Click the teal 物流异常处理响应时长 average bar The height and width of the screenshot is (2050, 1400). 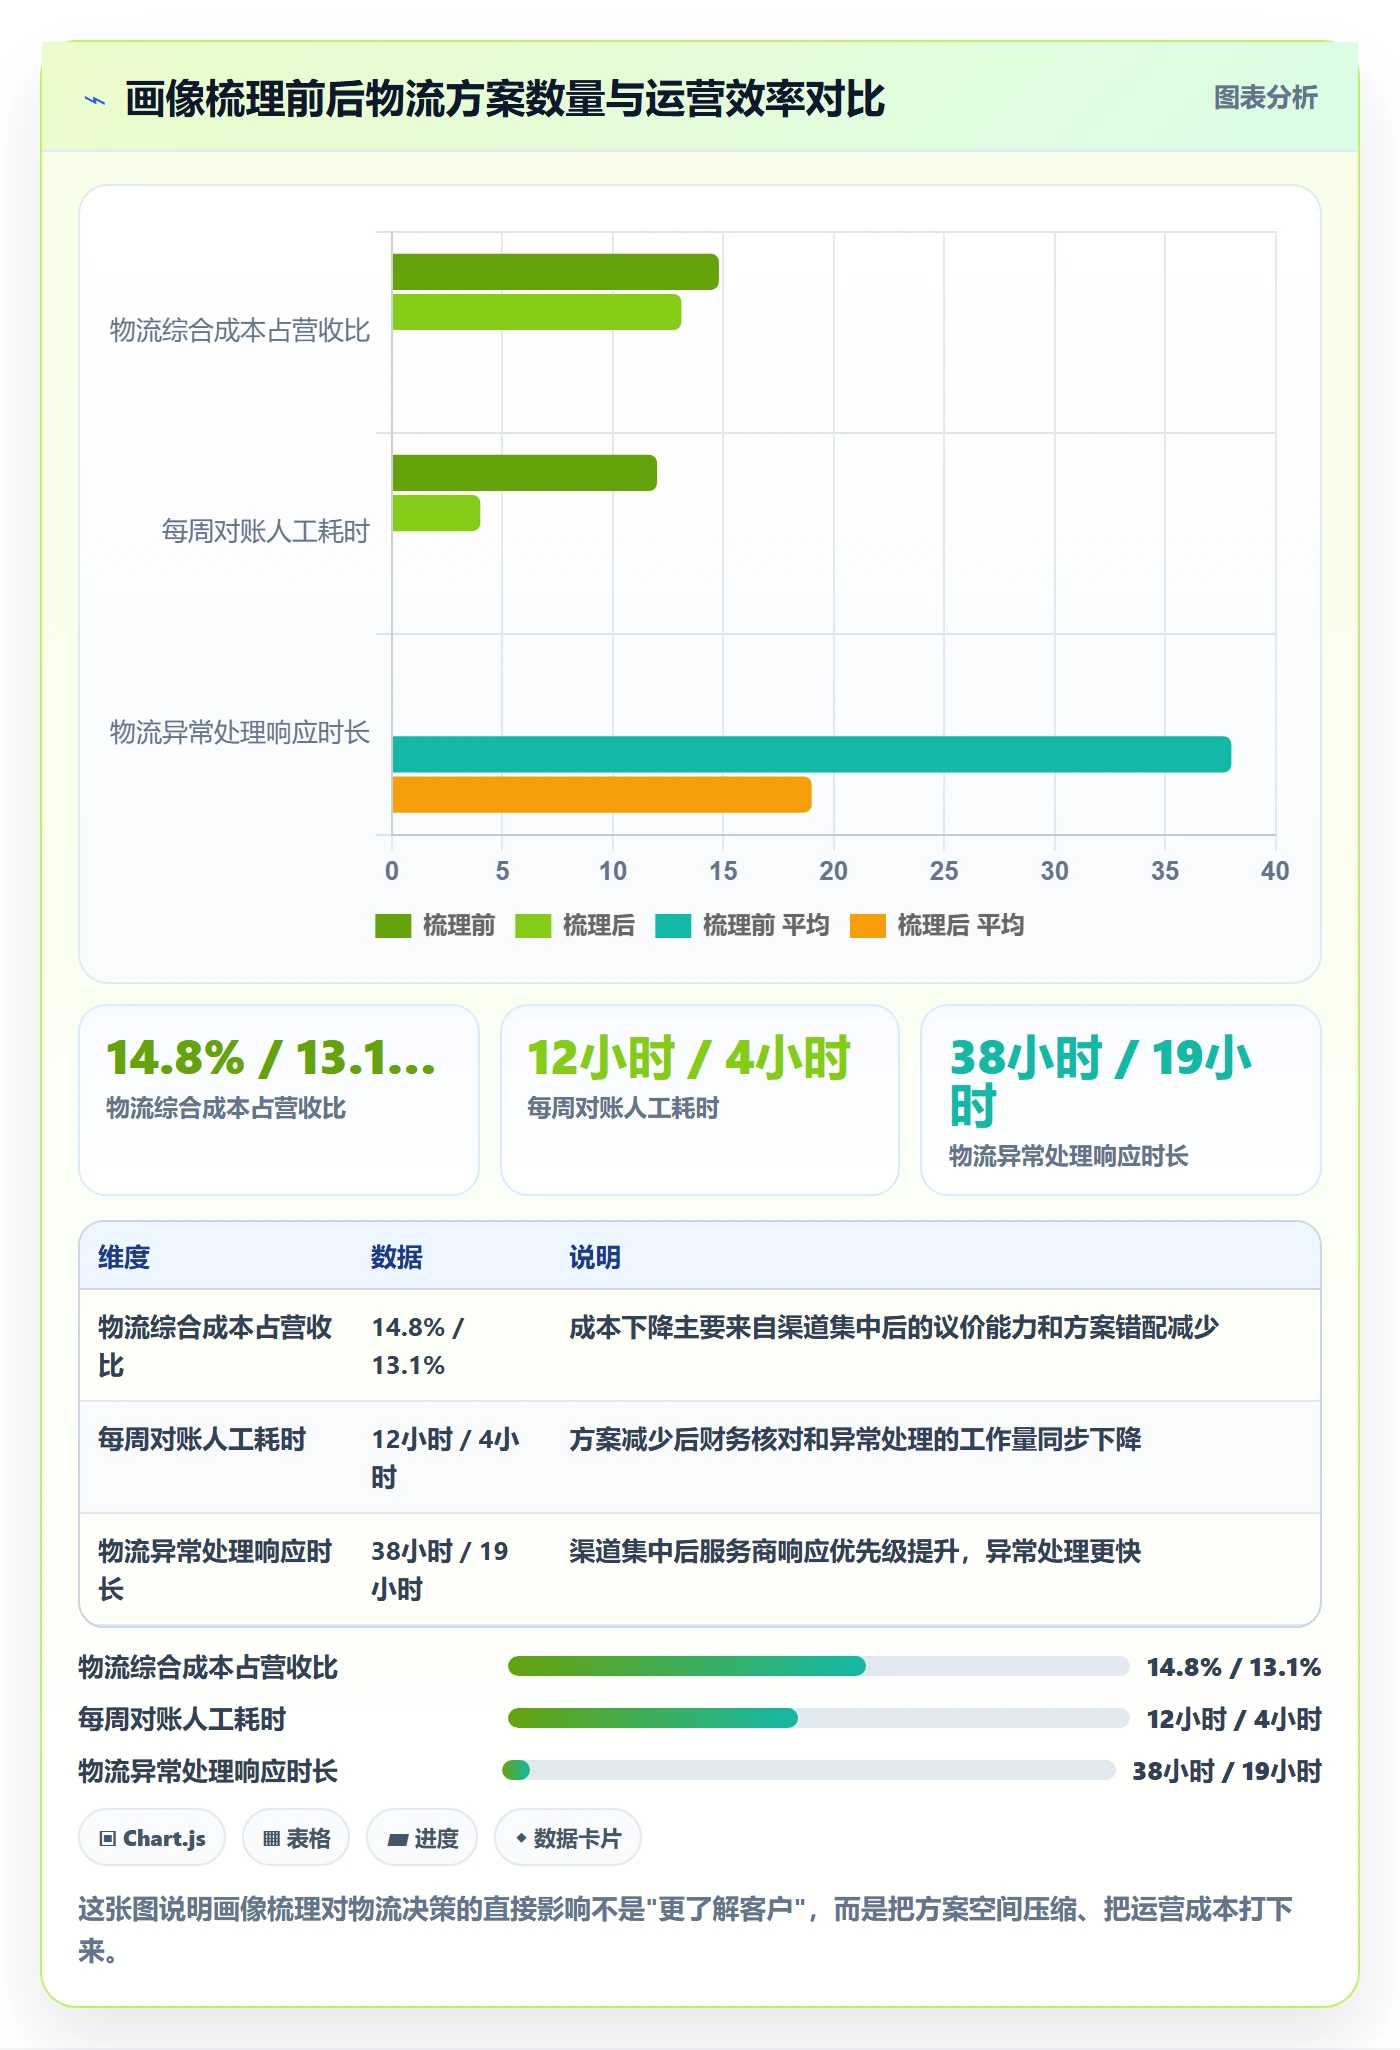(x=811, y=754)
